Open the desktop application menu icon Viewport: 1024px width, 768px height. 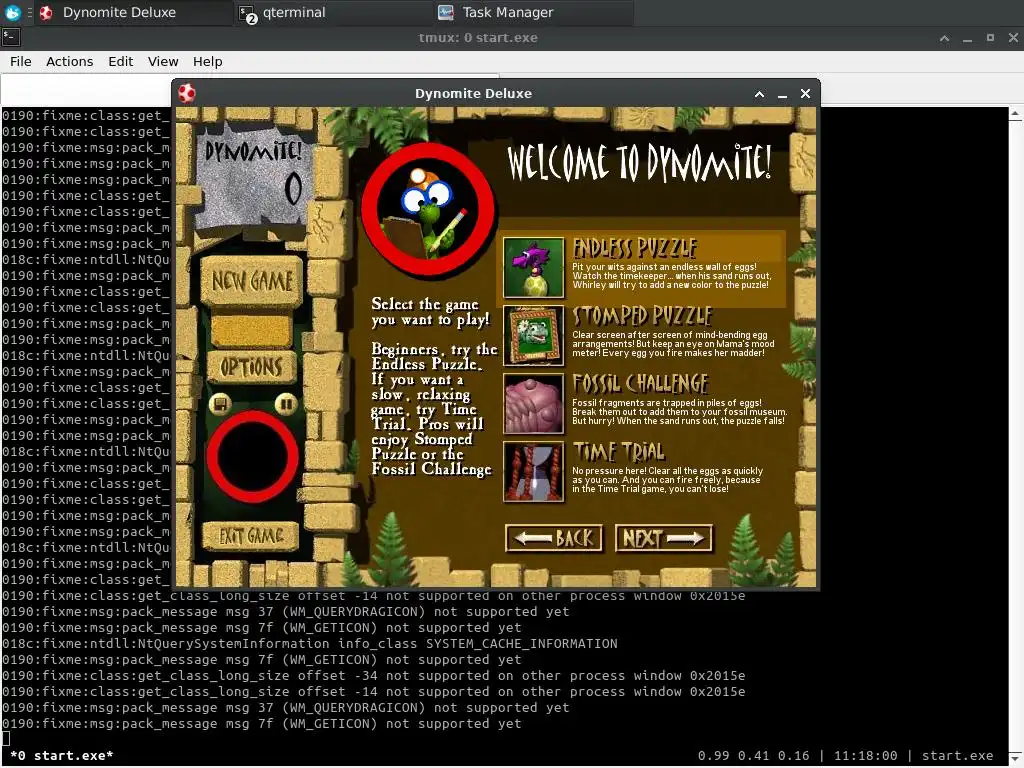click(12, 12)
